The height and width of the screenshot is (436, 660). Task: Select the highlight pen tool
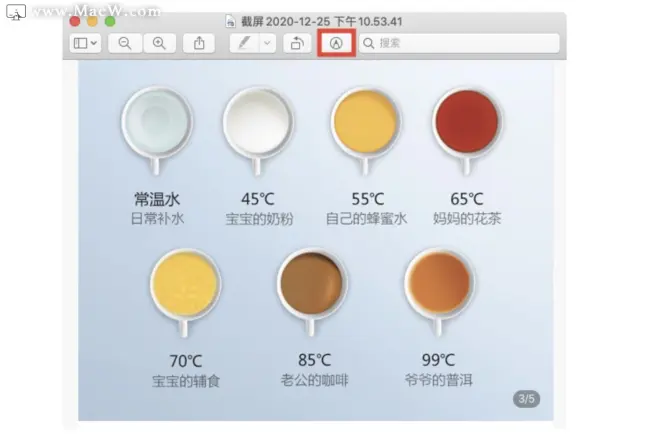tap(244, 43)
